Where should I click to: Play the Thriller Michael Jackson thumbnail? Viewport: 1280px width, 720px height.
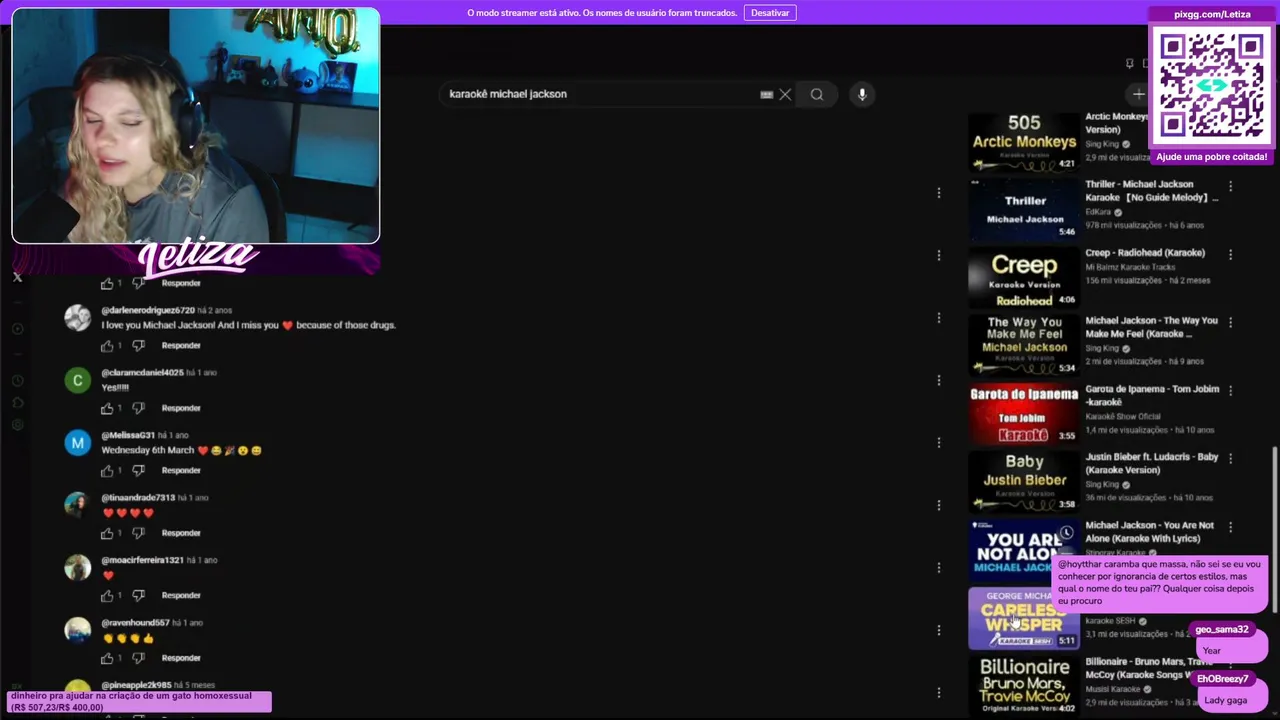point(1024,209)
